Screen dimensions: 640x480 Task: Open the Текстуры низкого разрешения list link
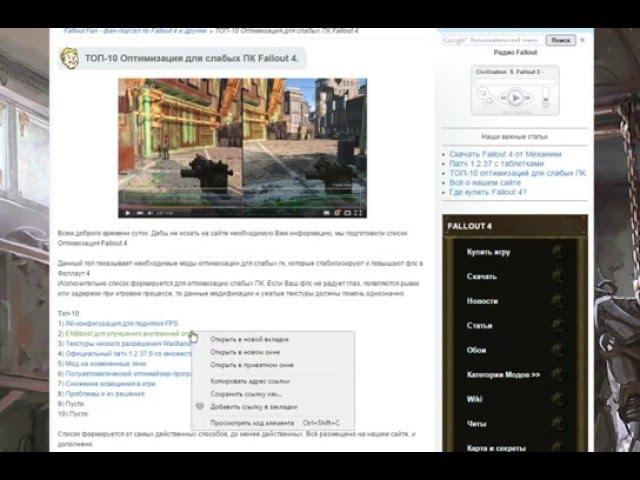(x=128, y=344)
